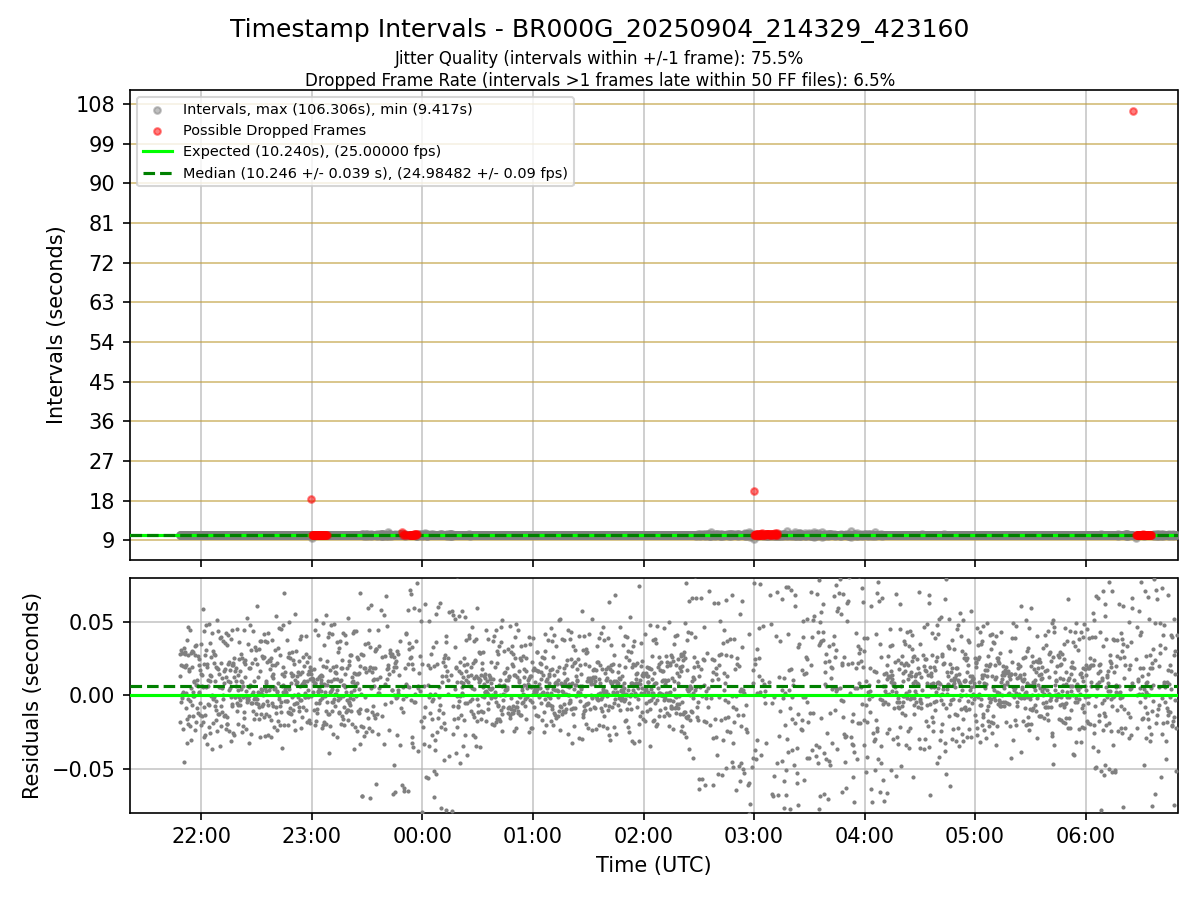Click the 'Possible Dropped Frames' legend entry
Screen dimensions: 1200x900
[274, 130]
